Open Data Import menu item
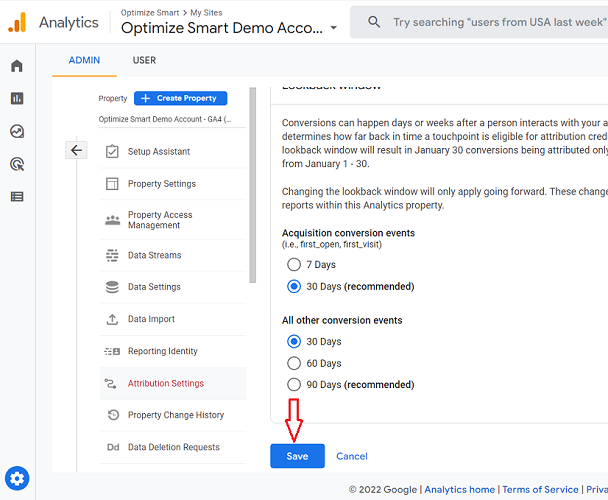The height and width of the screenshot is (500, 608). pos(173,319)
